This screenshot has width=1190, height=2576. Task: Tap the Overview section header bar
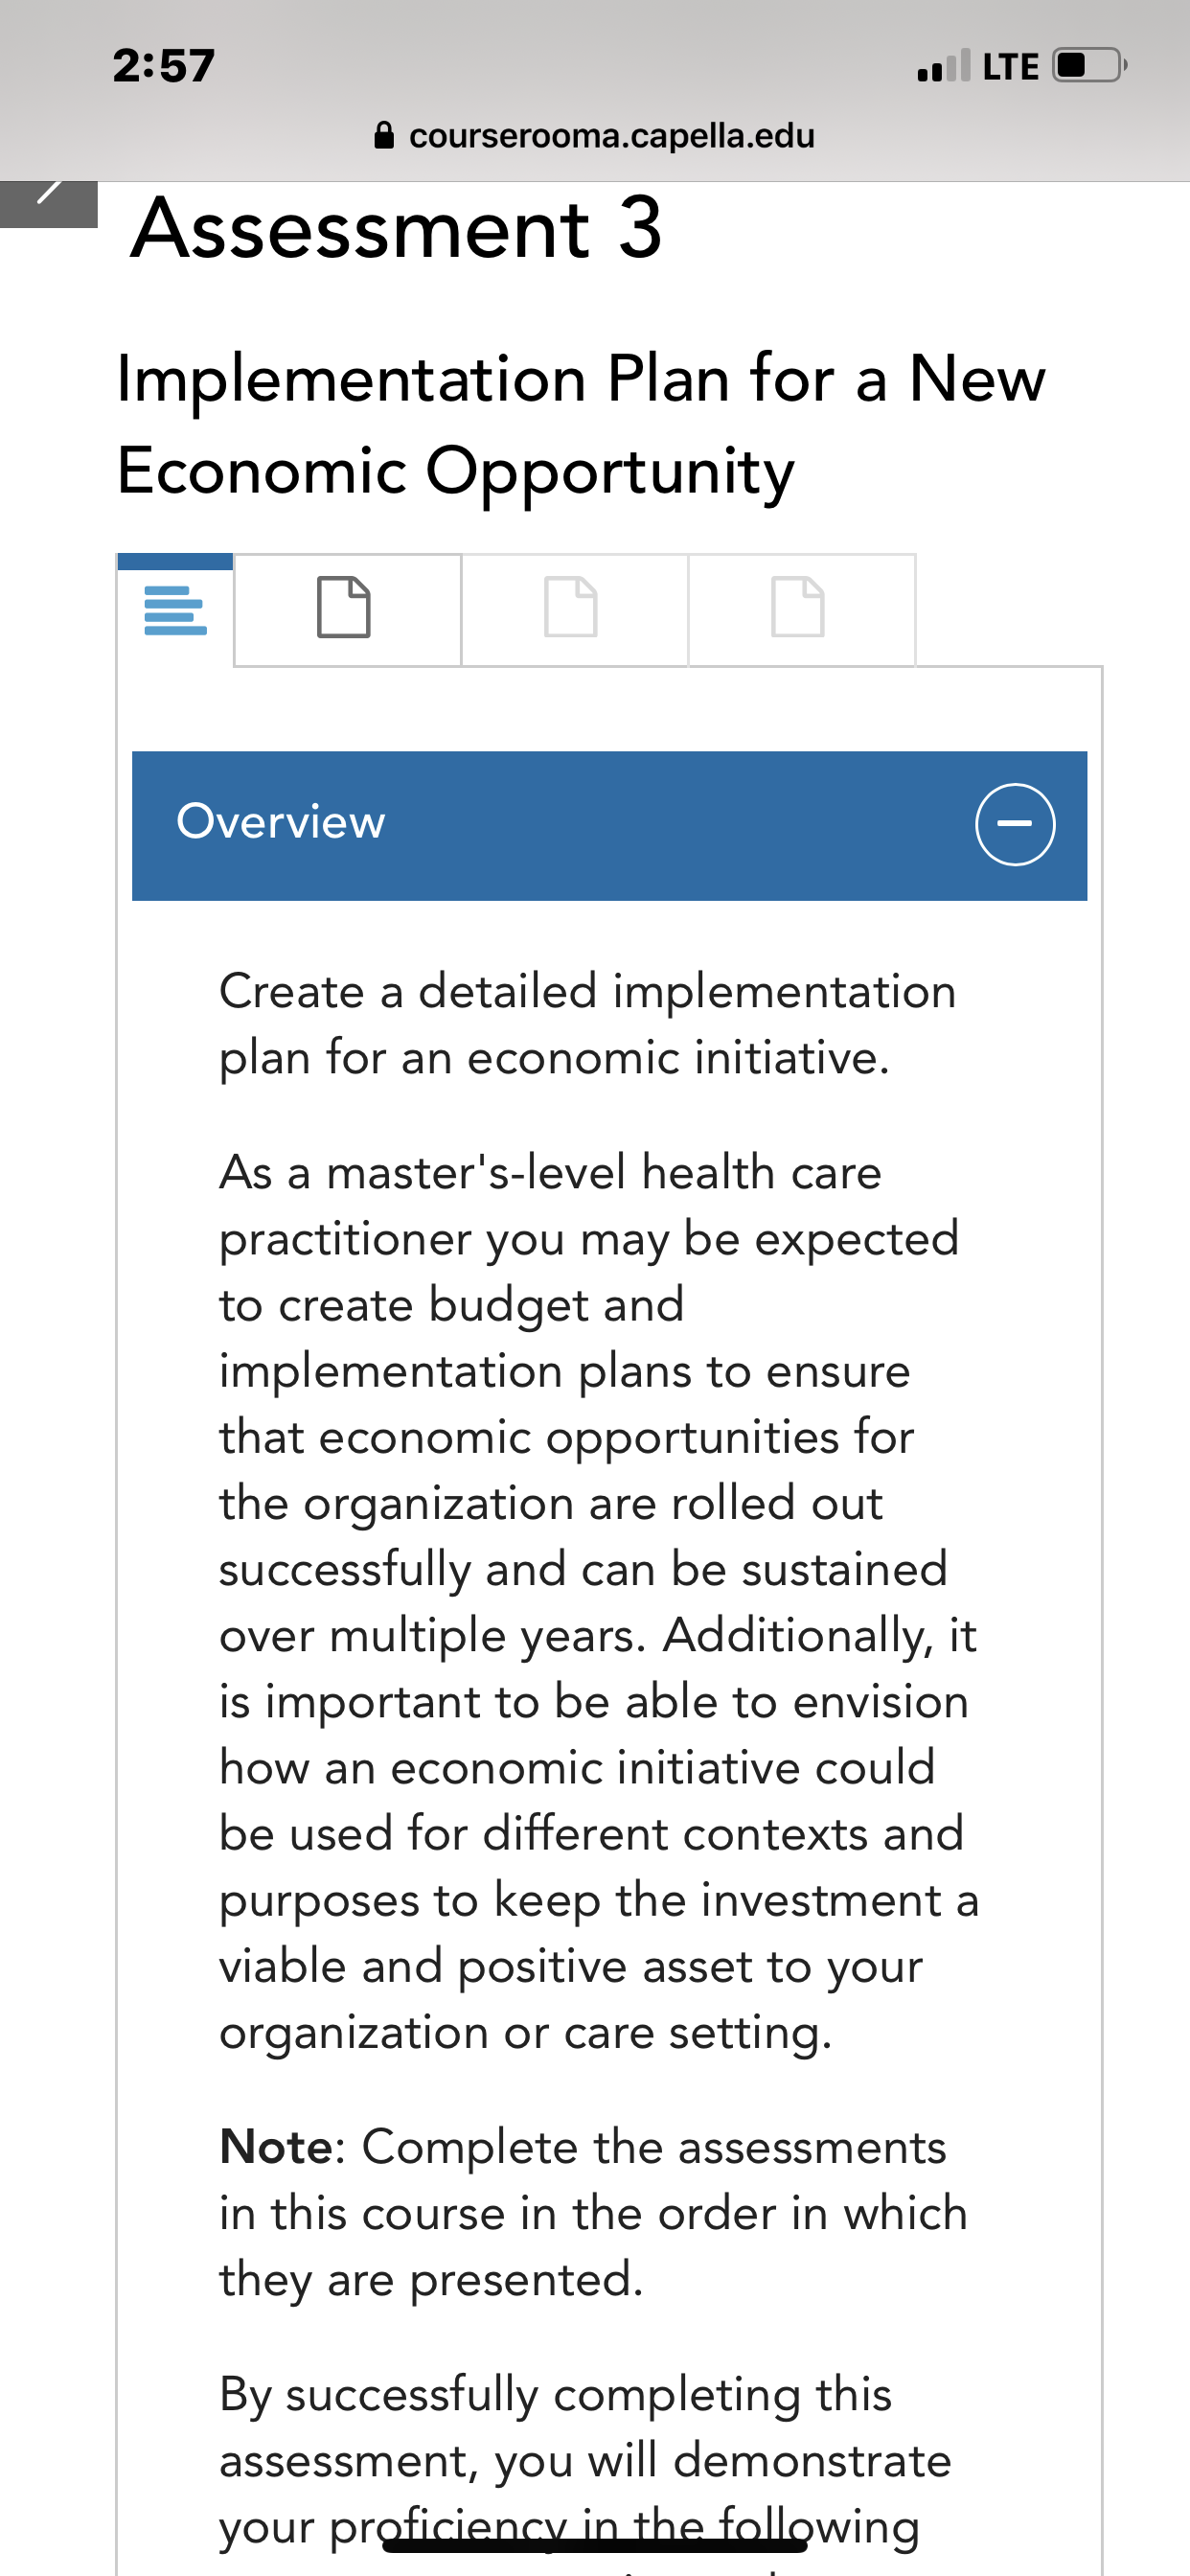(x=609, y=826)
